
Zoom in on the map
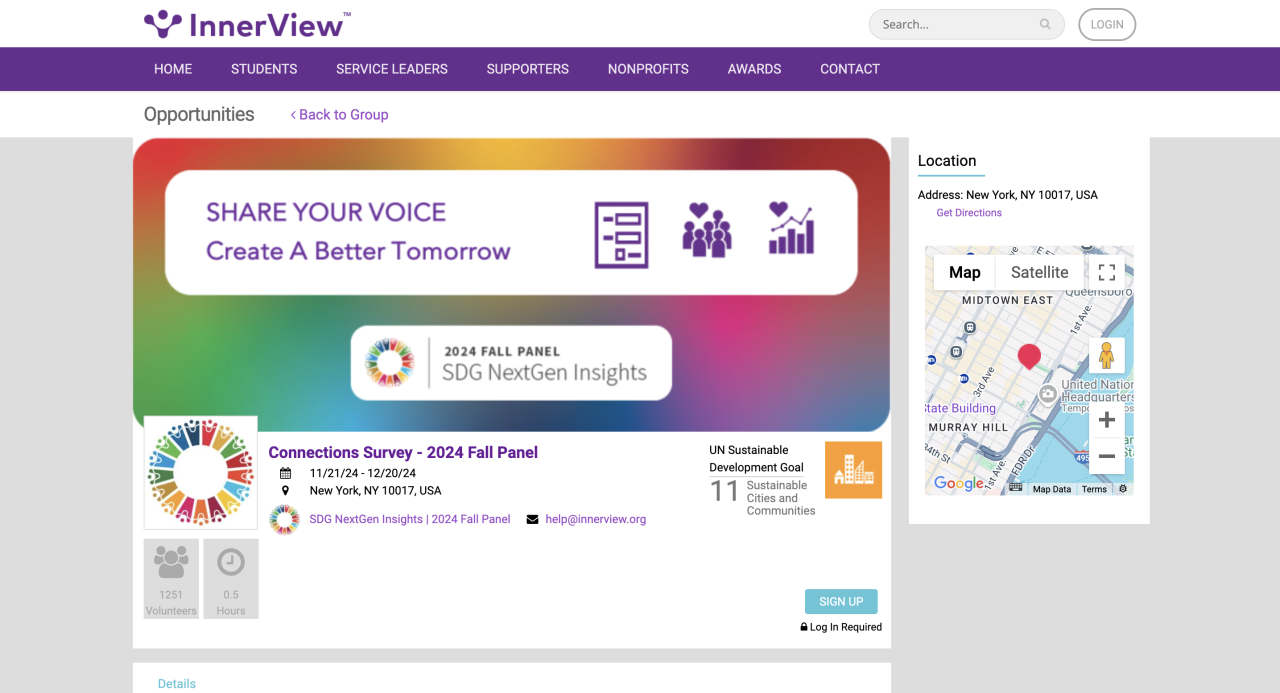1106,420
